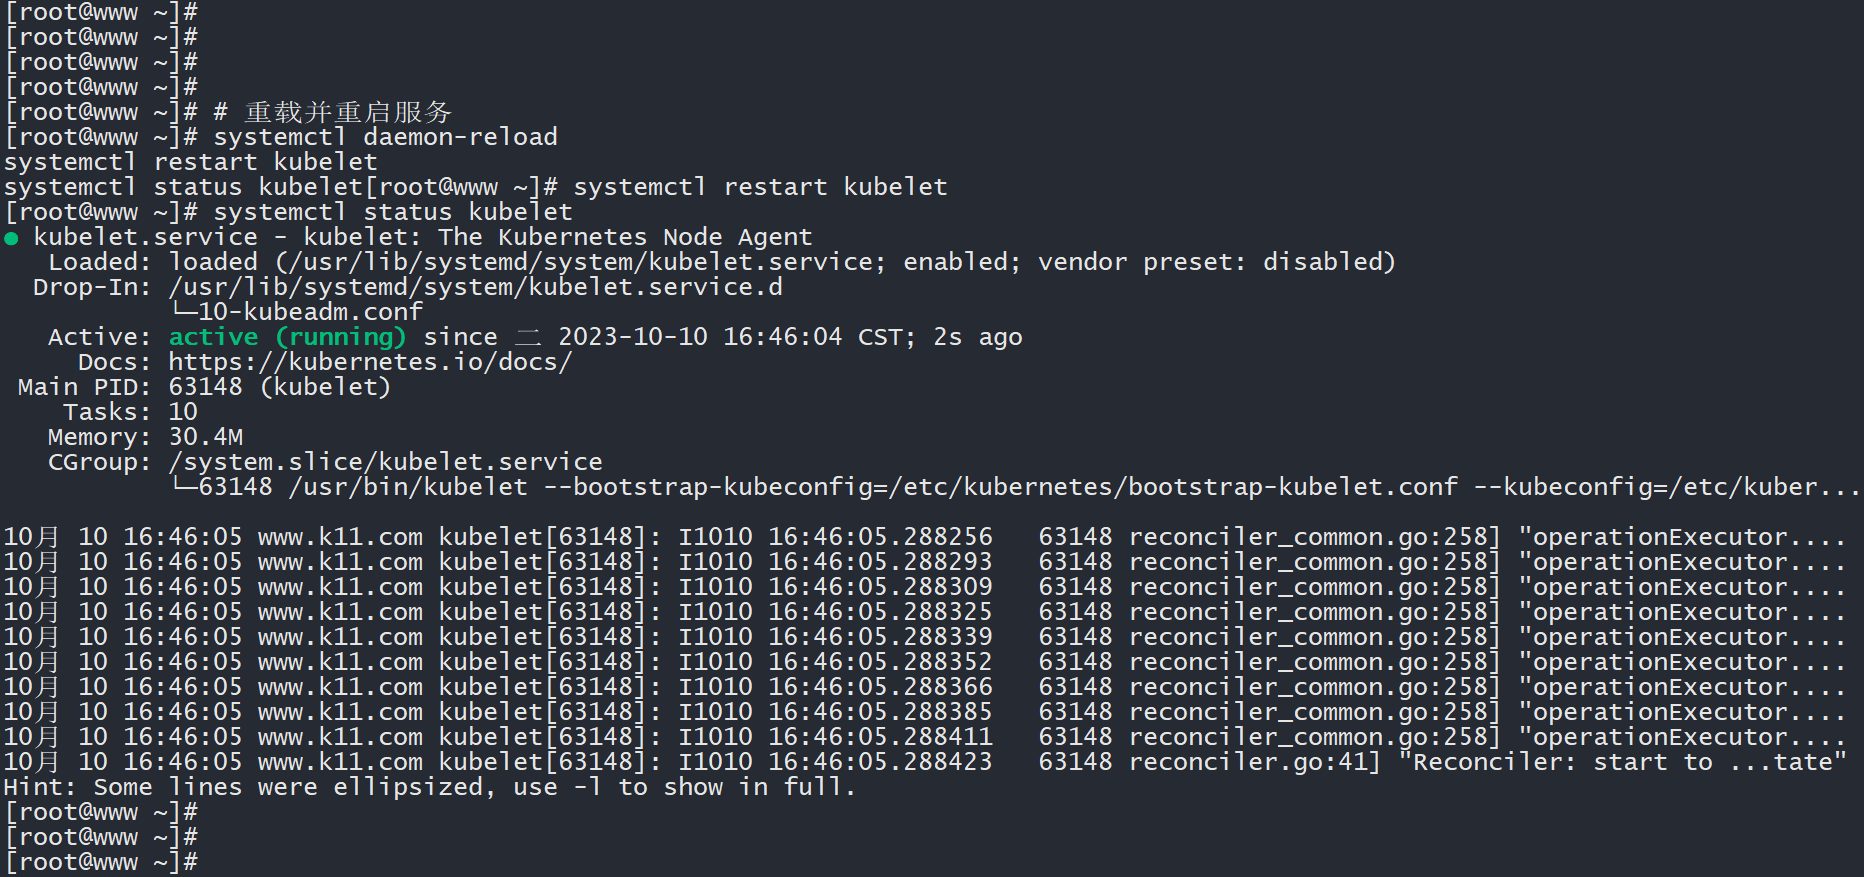This screenshot has height=877, width=1864.
Task: Click the Chinese comment about reloading services
Action: point(347,112)
